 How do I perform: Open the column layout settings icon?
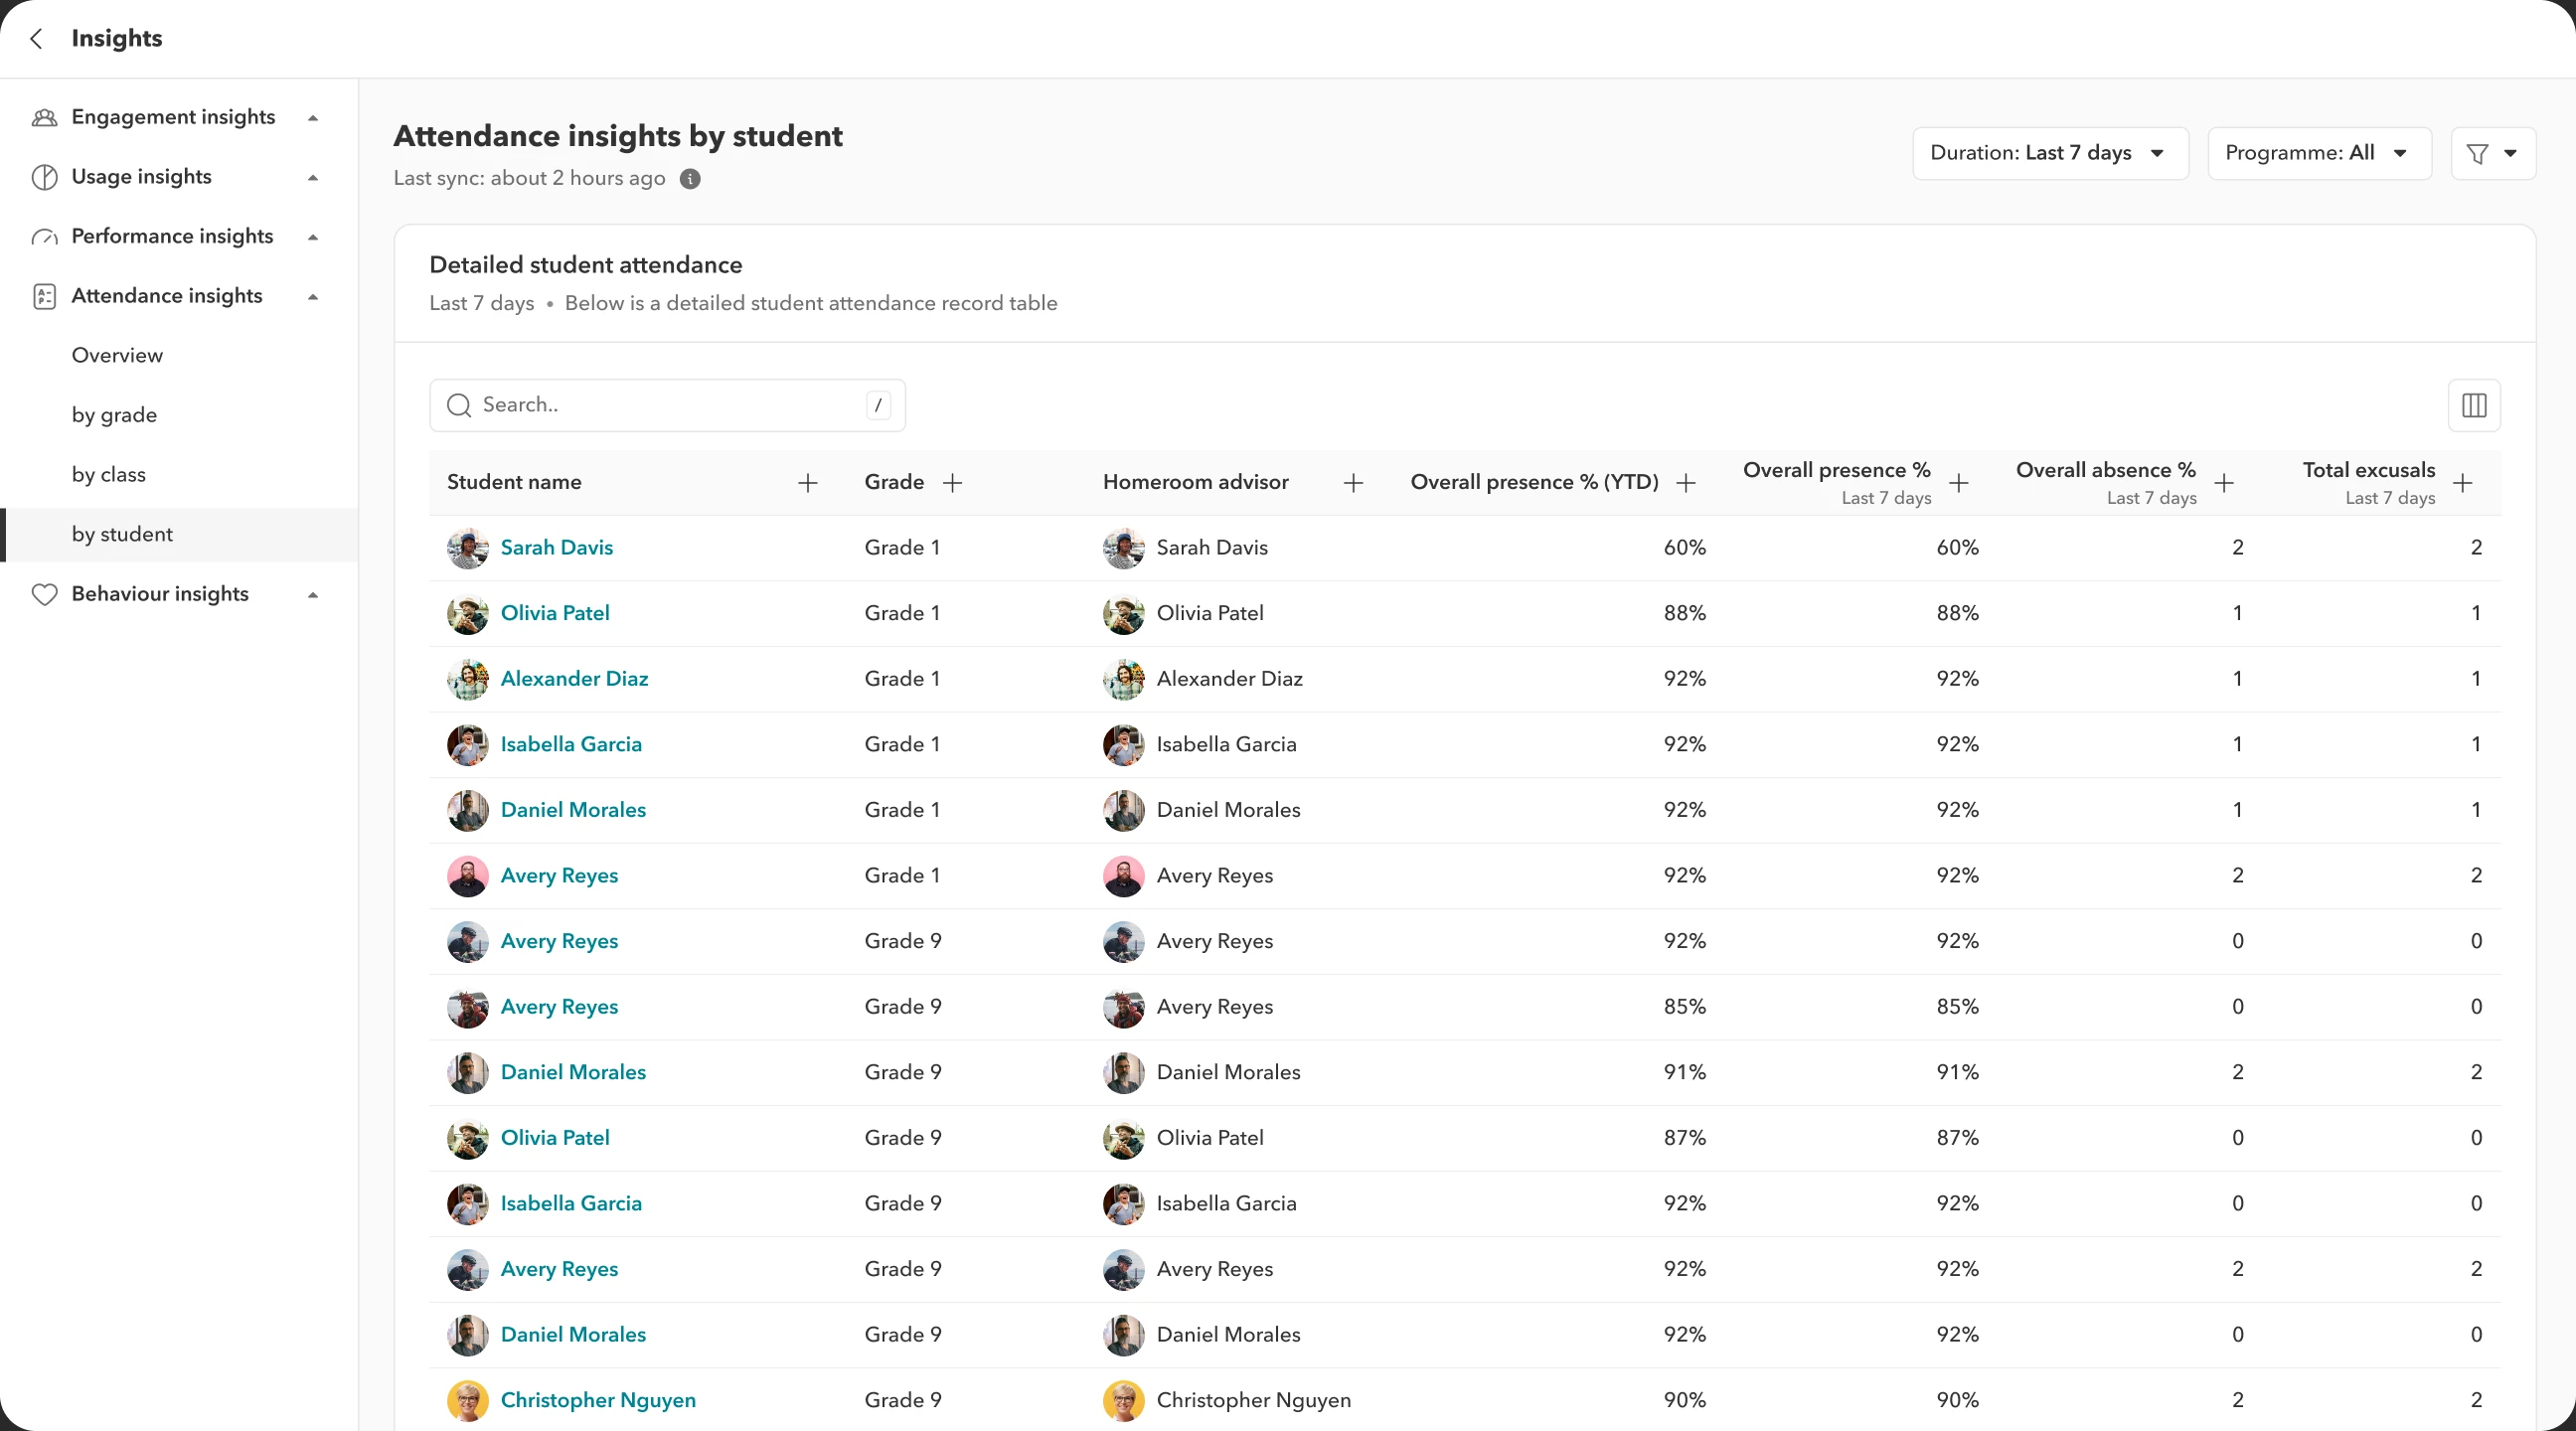pos(2474,405)
